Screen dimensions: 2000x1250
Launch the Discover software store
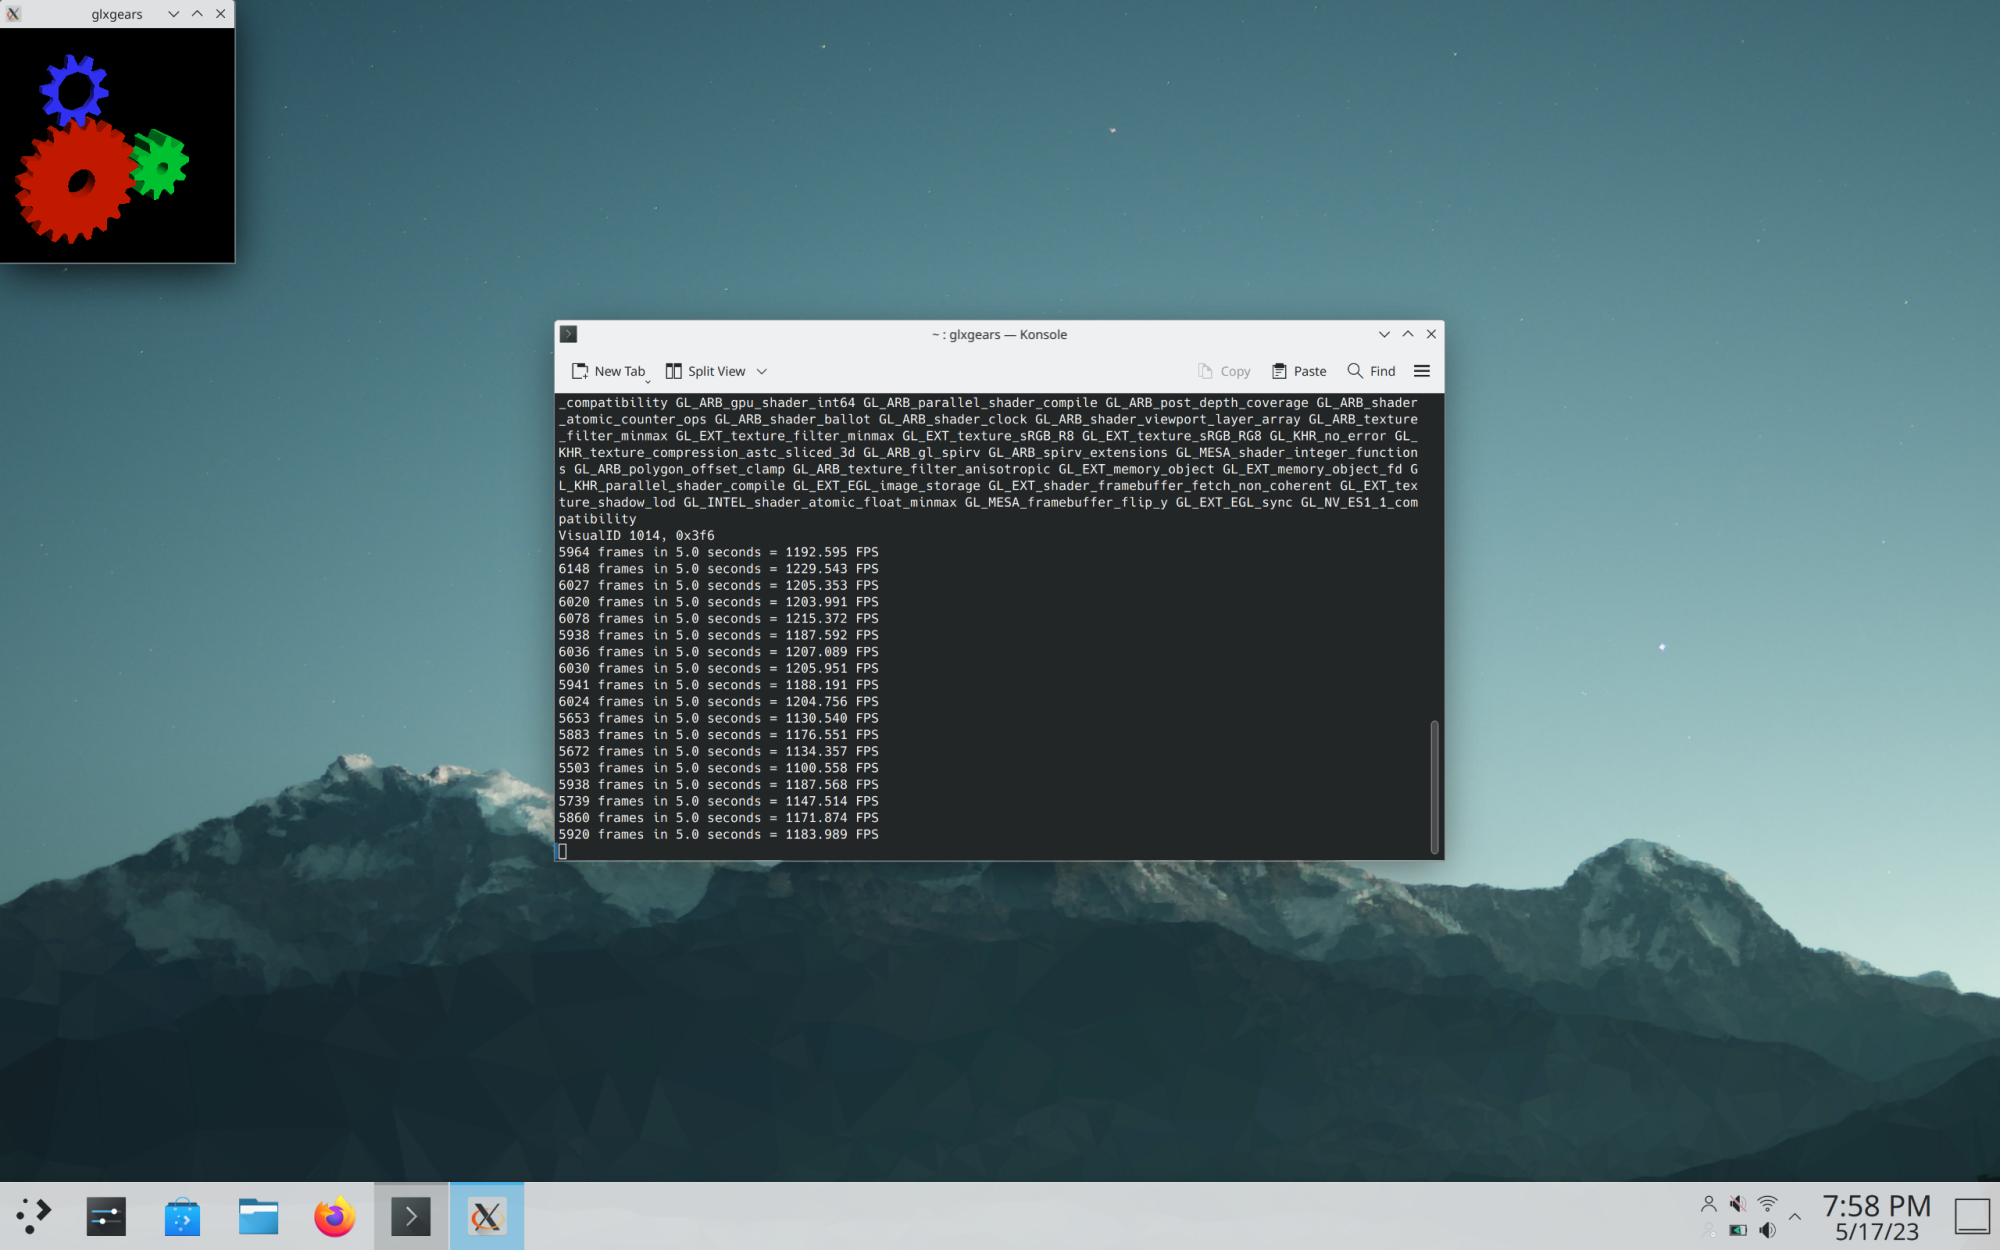(x=182, y=1216)
